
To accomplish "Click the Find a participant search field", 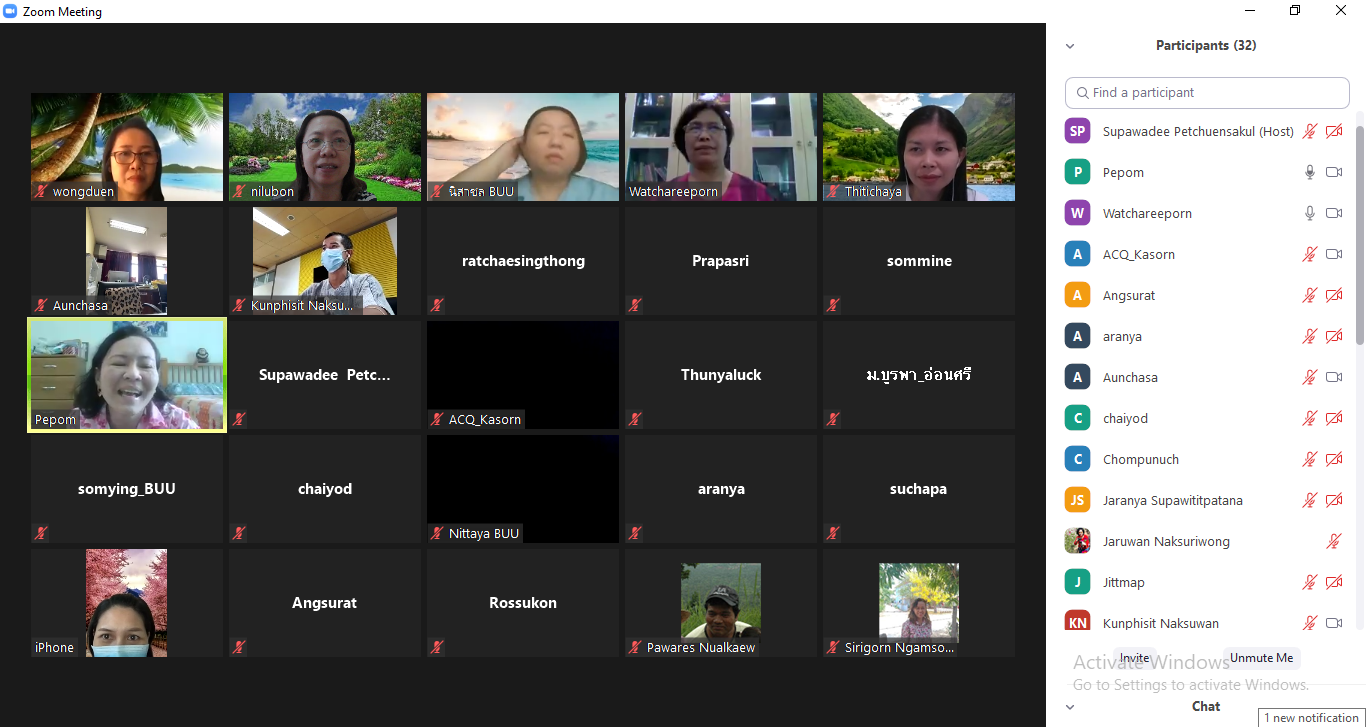I will pyautogui.click(x=1207, y=92).
